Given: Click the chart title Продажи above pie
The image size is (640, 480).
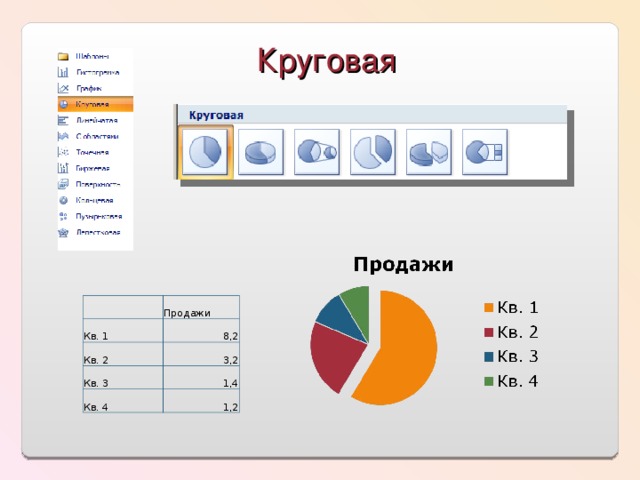Looking at the screenshot, I should coord(403,264).
